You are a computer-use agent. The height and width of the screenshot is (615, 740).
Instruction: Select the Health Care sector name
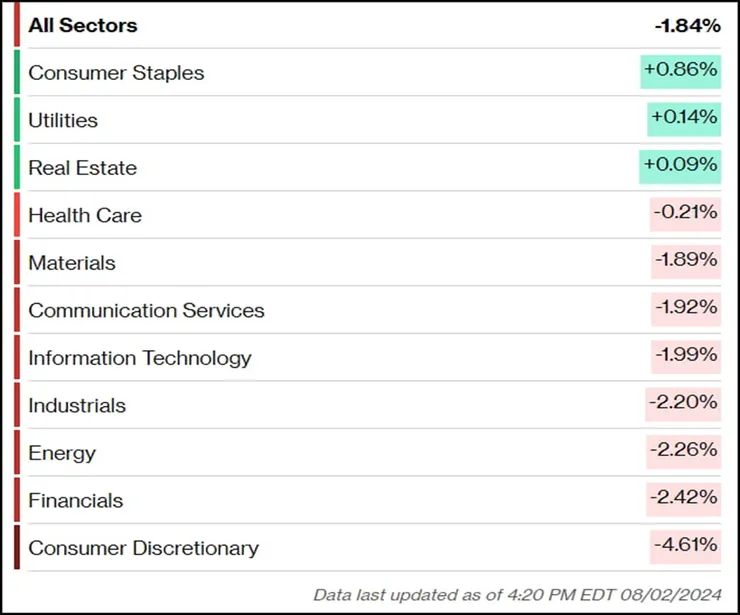[85, 215]
